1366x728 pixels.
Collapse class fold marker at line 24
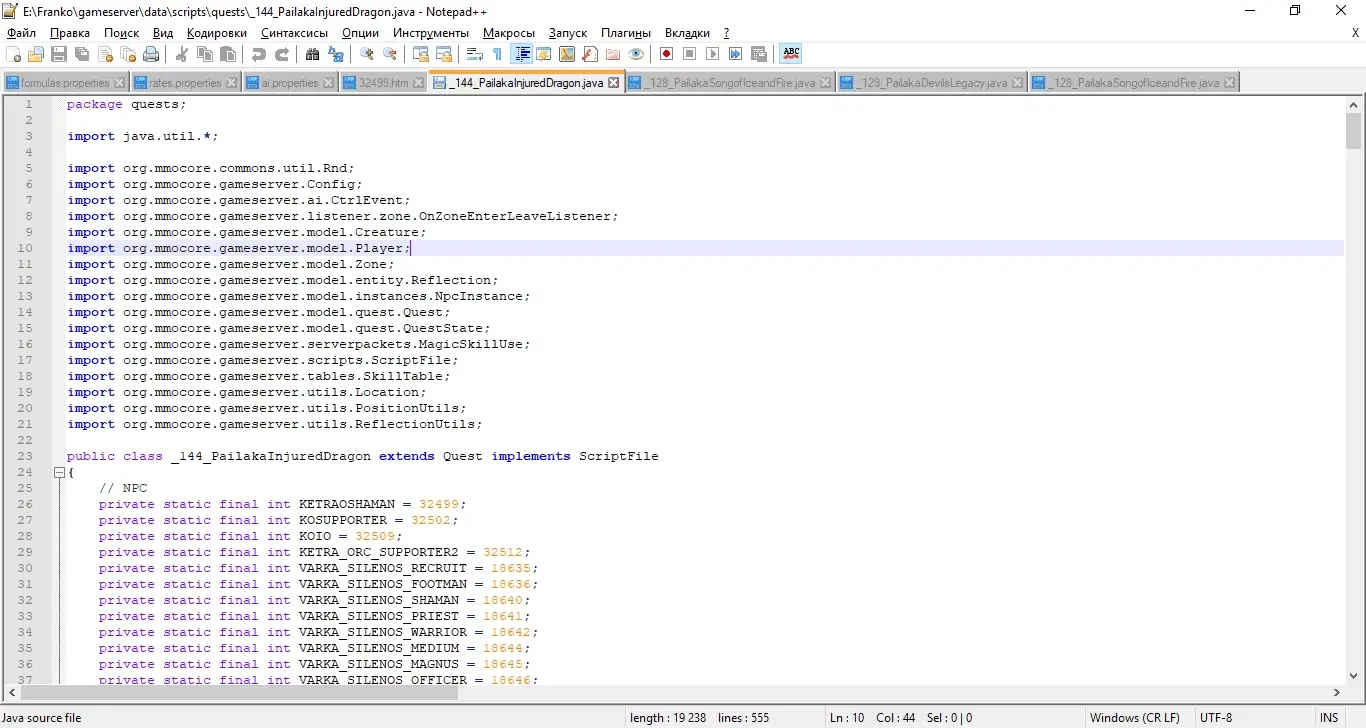(x=59, y=472)
